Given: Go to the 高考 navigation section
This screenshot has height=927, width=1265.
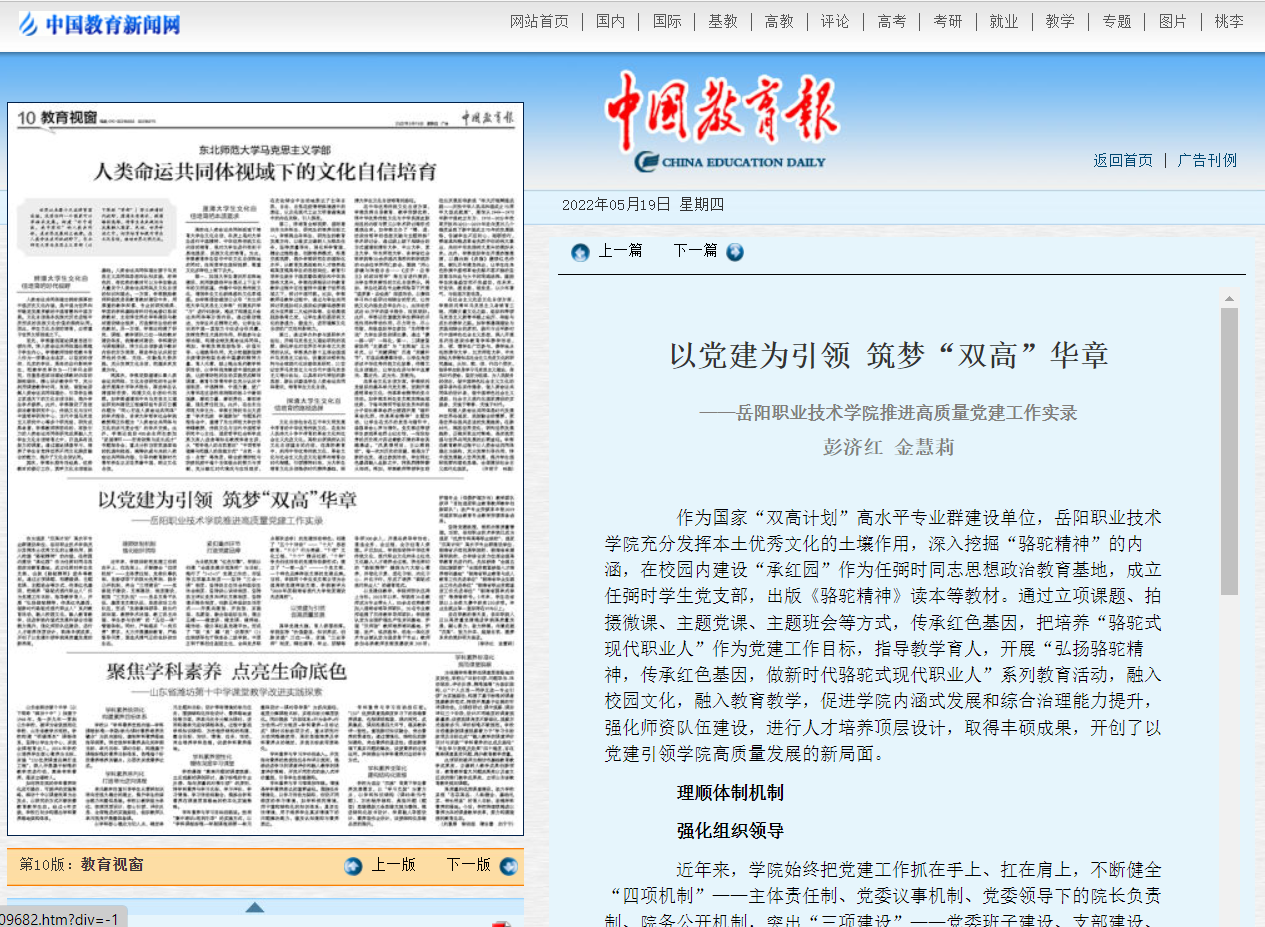Looking at the screenshot, I should tap(891, 21).
